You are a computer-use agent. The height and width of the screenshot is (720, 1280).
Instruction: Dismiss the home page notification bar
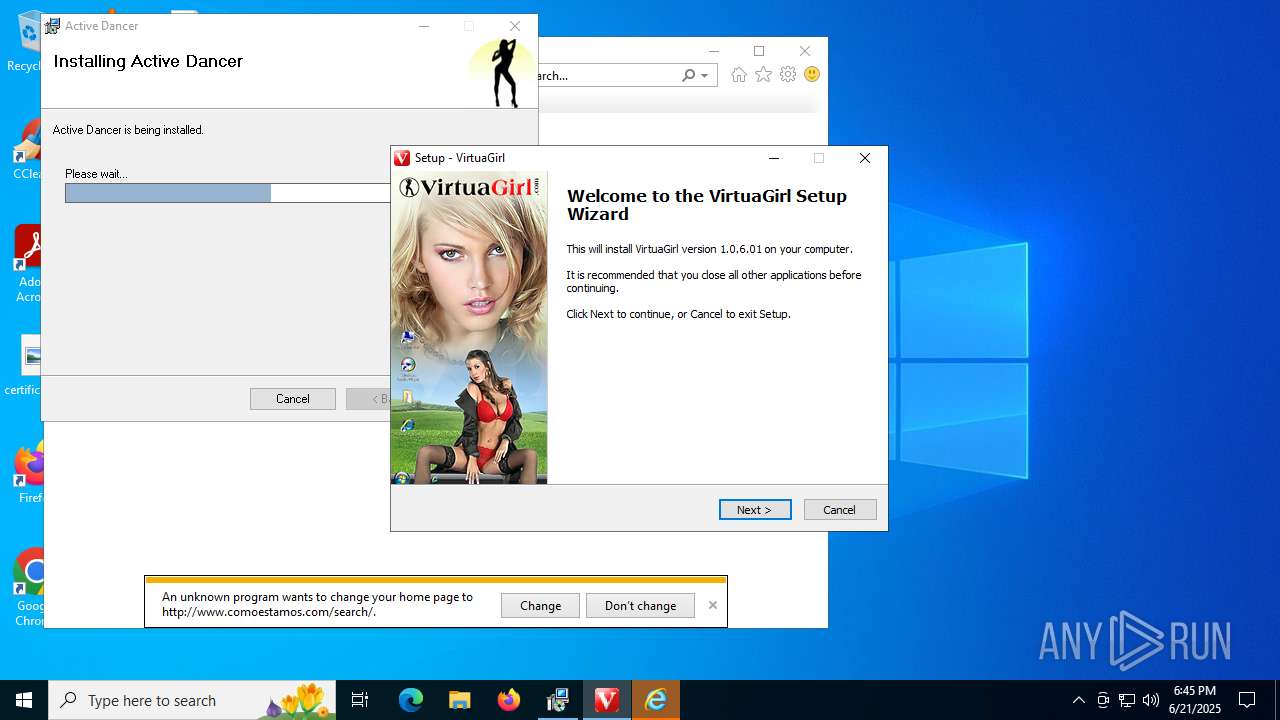coord(713,605)
